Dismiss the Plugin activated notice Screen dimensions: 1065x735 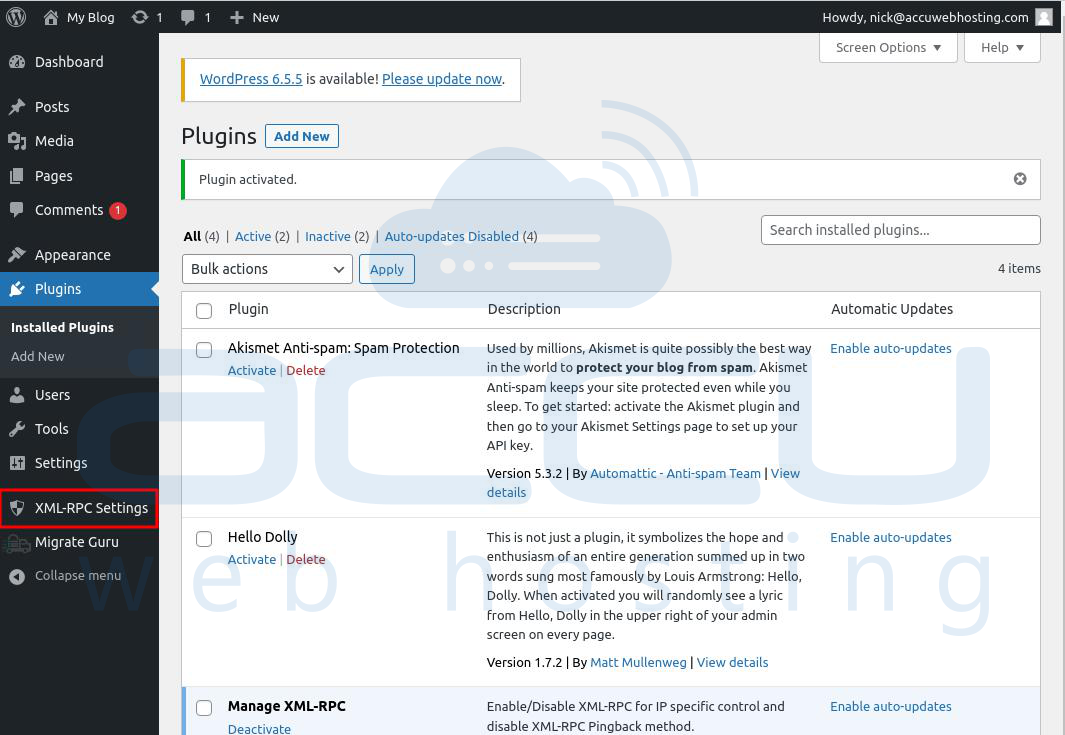(x=1019, y=179)
